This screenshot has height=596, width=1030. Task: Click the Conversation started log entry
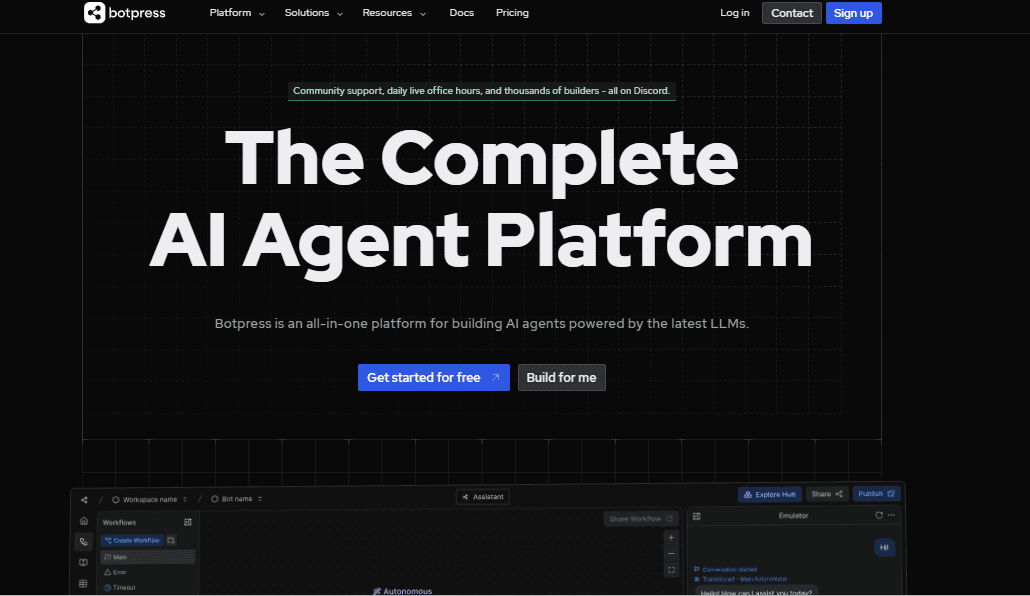pos(725,570)
